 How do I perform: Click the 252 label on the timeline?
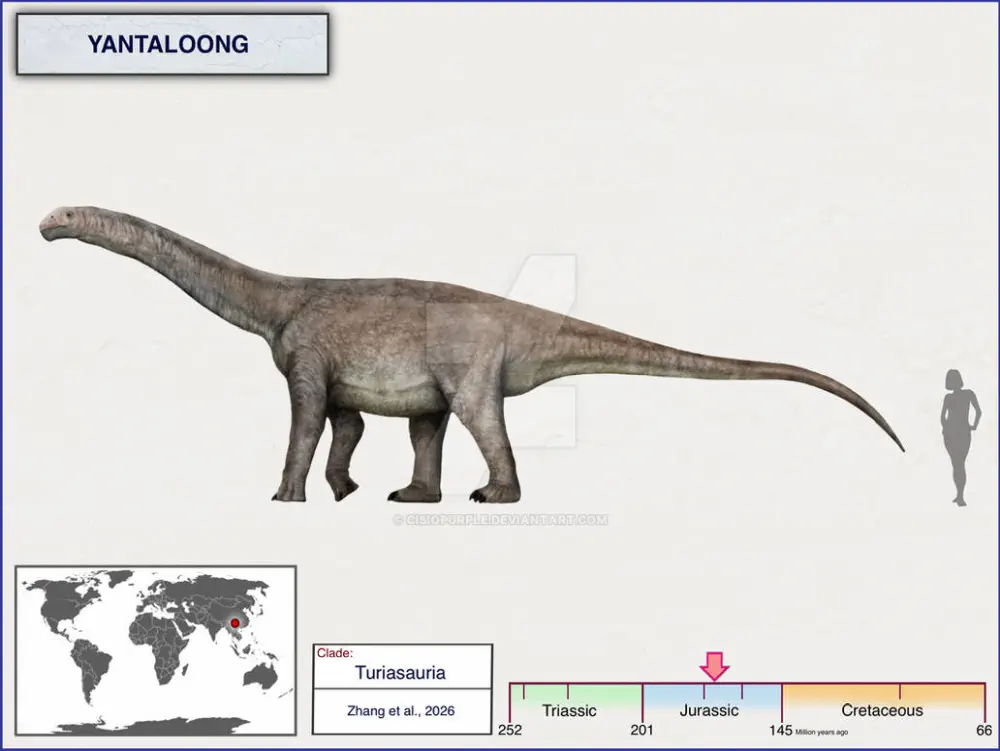pyautogui.click(x=510, y=730)
